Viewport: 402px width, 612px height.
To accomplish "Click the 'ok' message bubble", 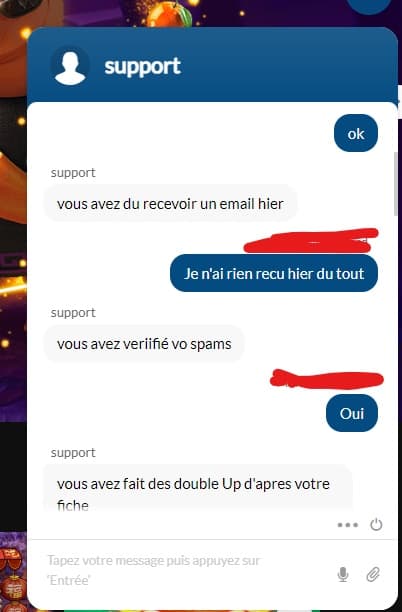I will (x=356, y=133).
